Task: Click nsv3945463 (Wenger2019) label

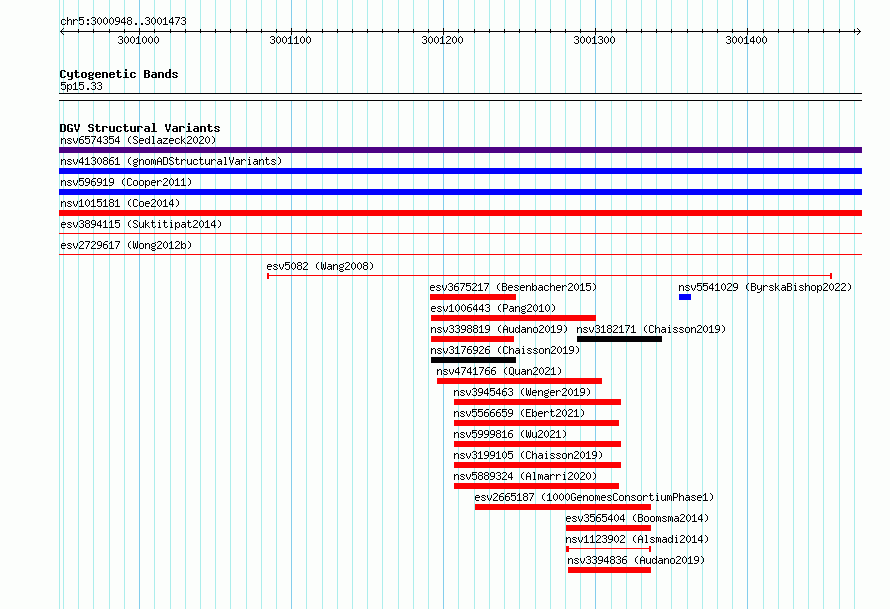Action: 522,392
